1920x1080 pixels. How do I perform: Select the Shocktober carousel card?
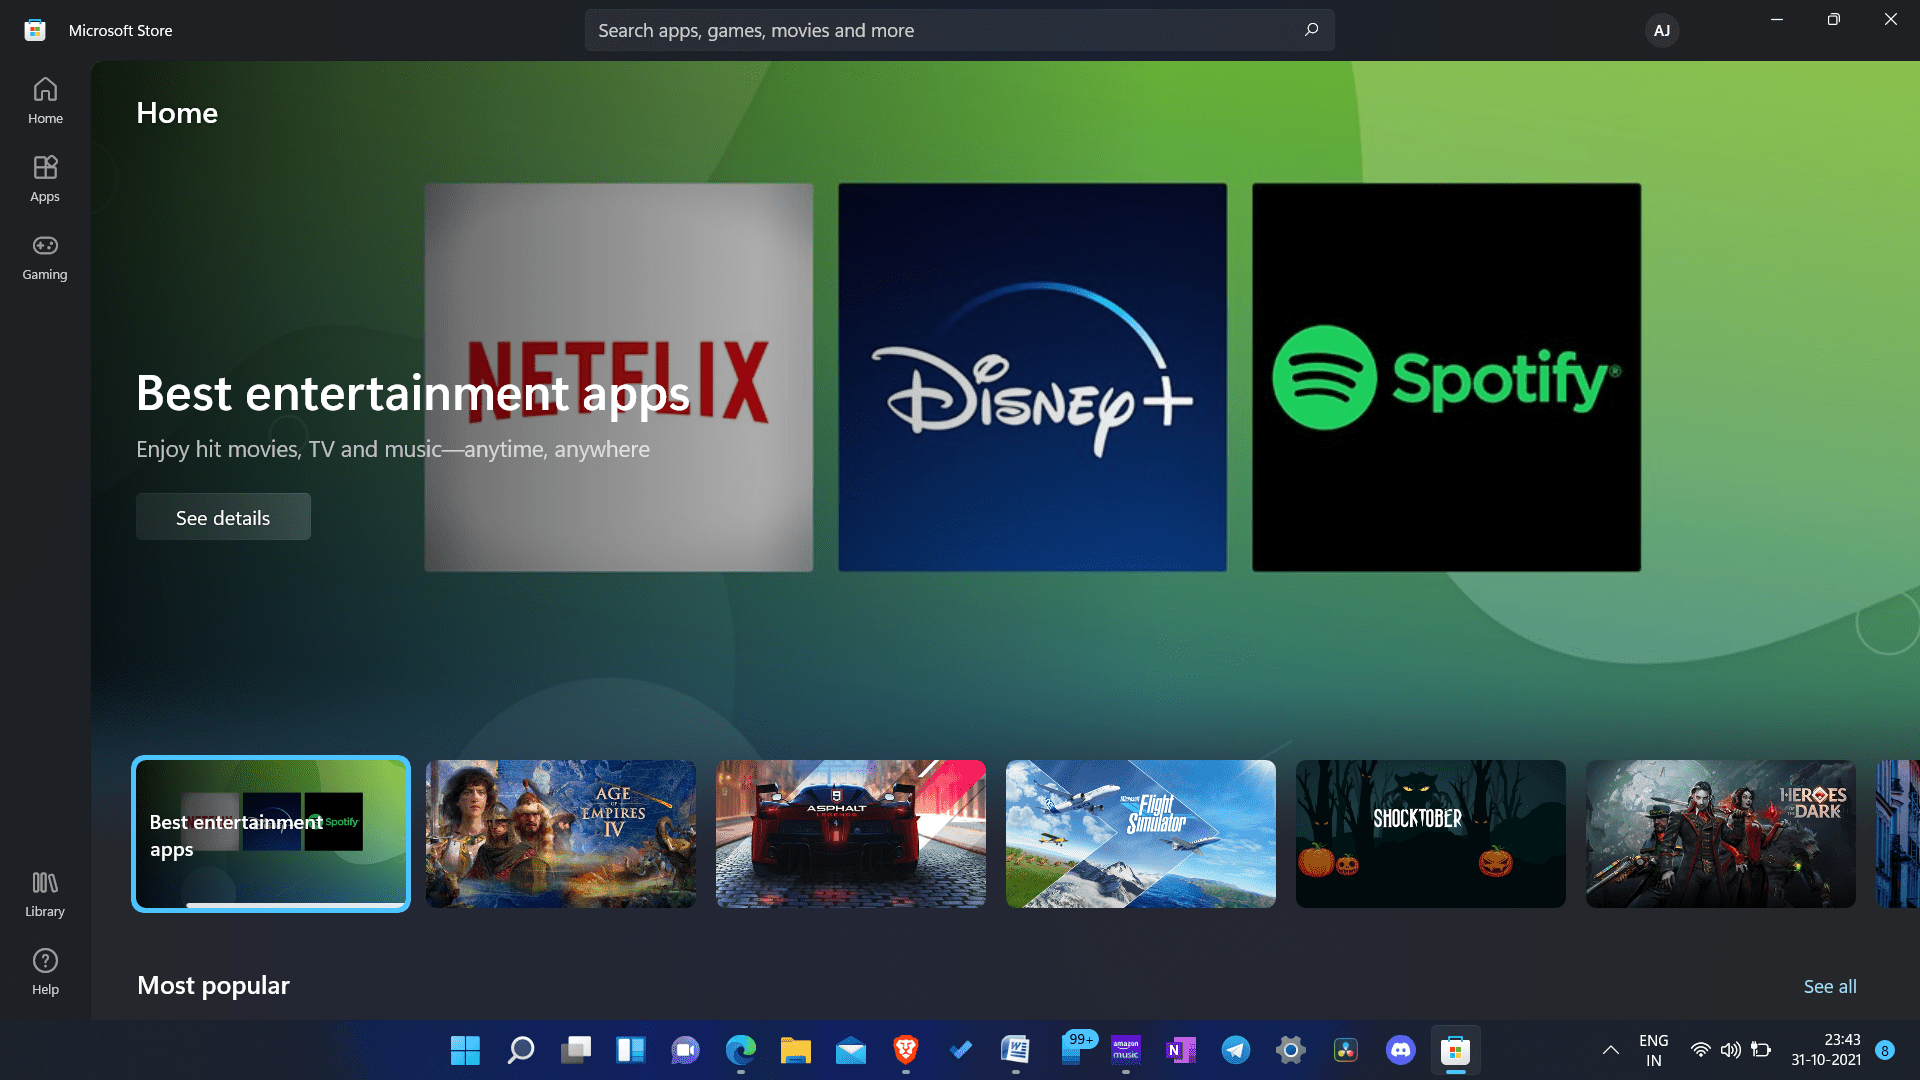pos(1430,833)
